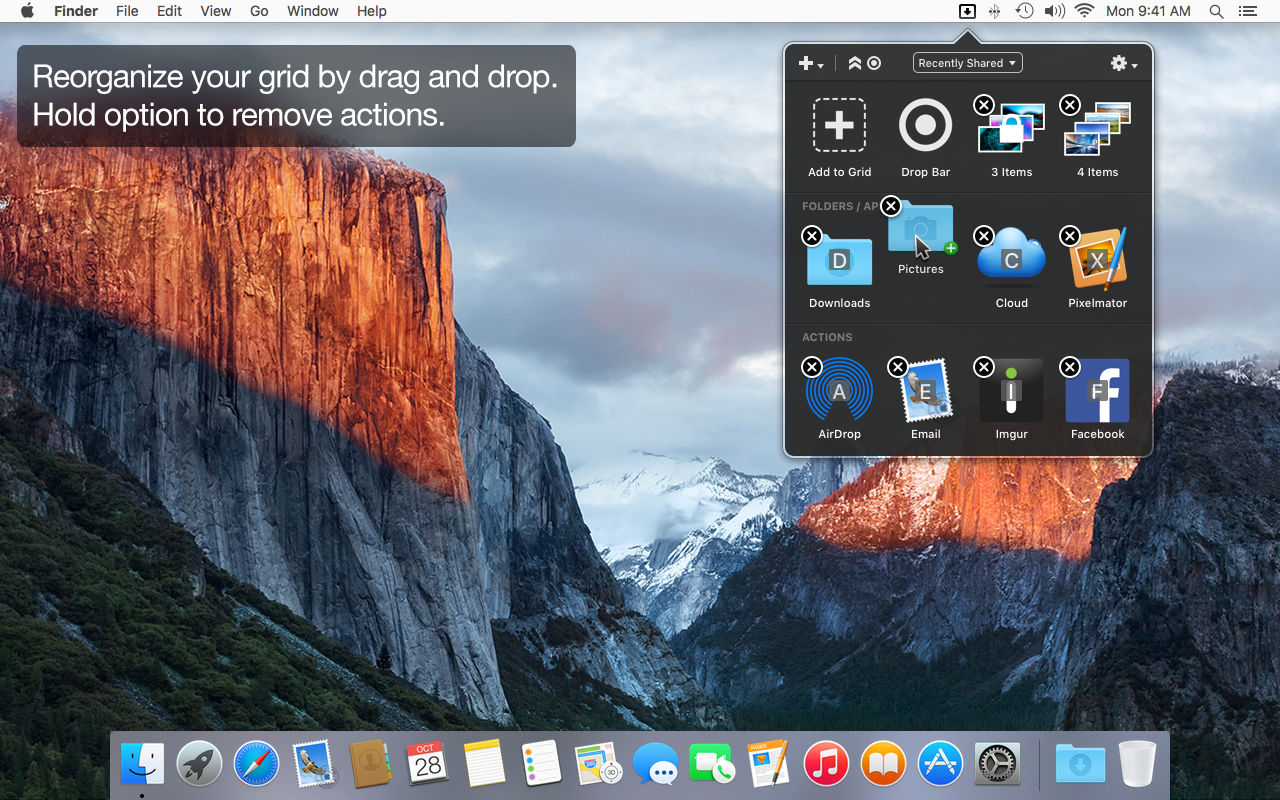Expand the gear settings menu
Screen dimensions: 1280x800
pyautogui.click(x=1124, y=63)
